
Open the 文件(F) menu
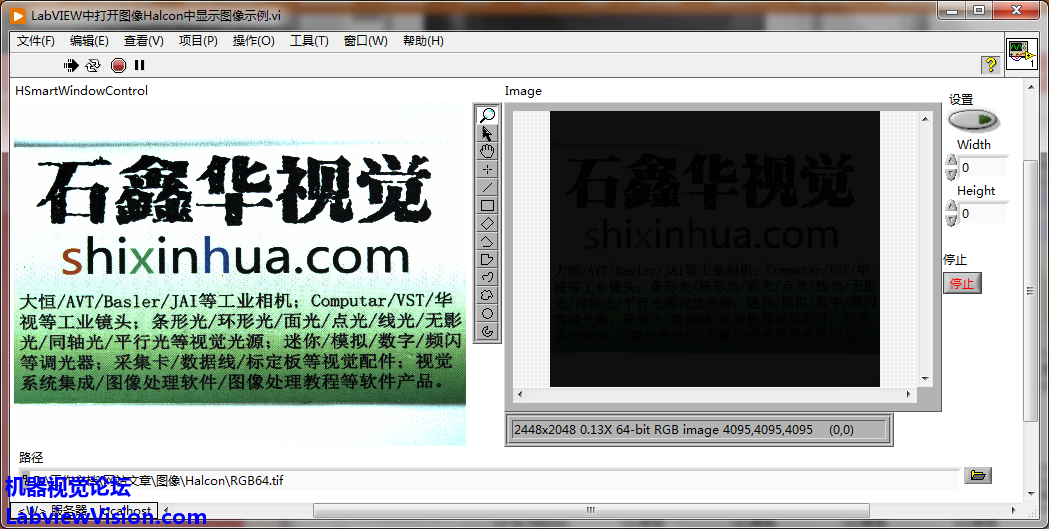(x=35, y=41)
